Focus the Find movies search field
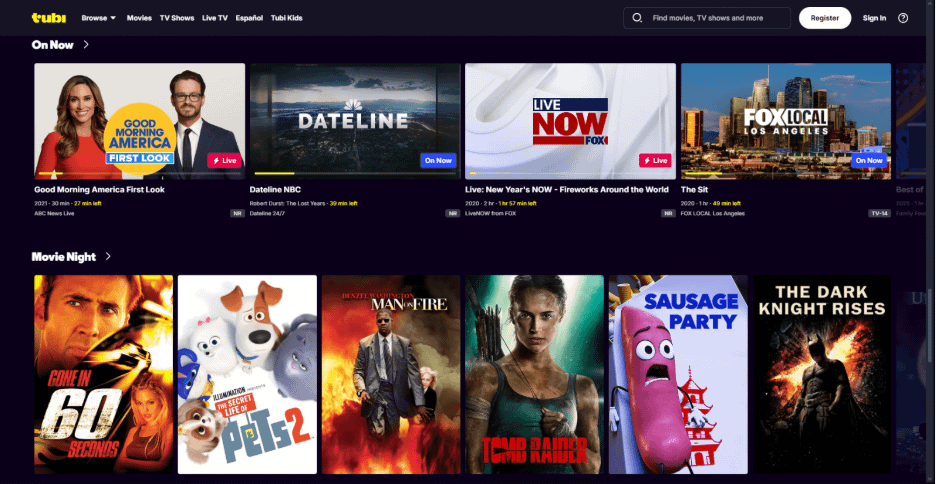The image size is (936, 484). 707,18
